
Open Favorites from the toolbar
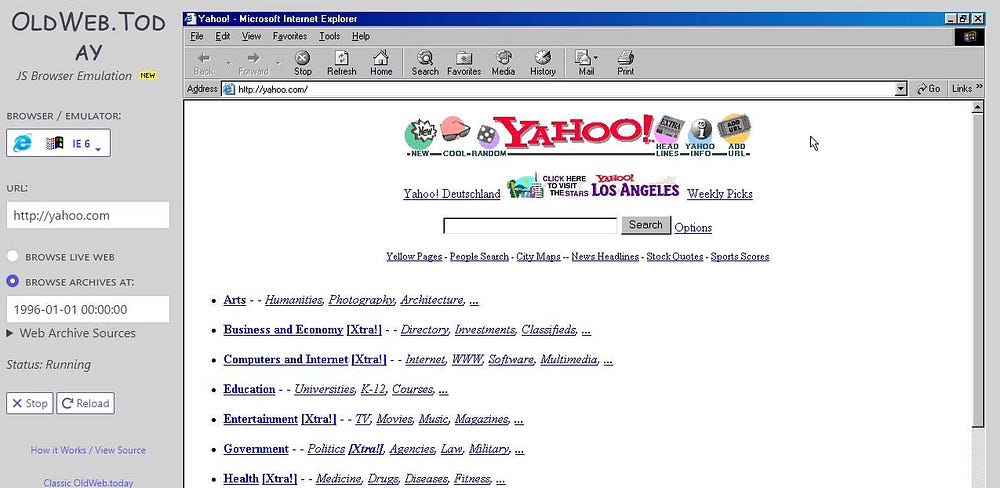coord(464,63)
